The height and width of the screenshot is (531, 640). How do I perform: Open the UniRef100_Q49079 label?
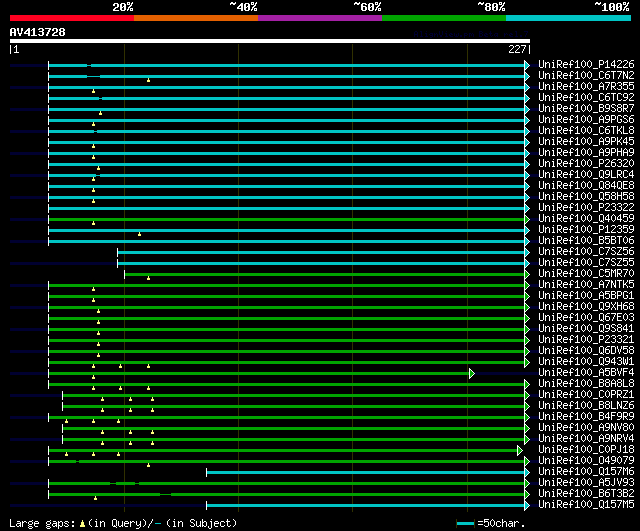pos(586,461)
